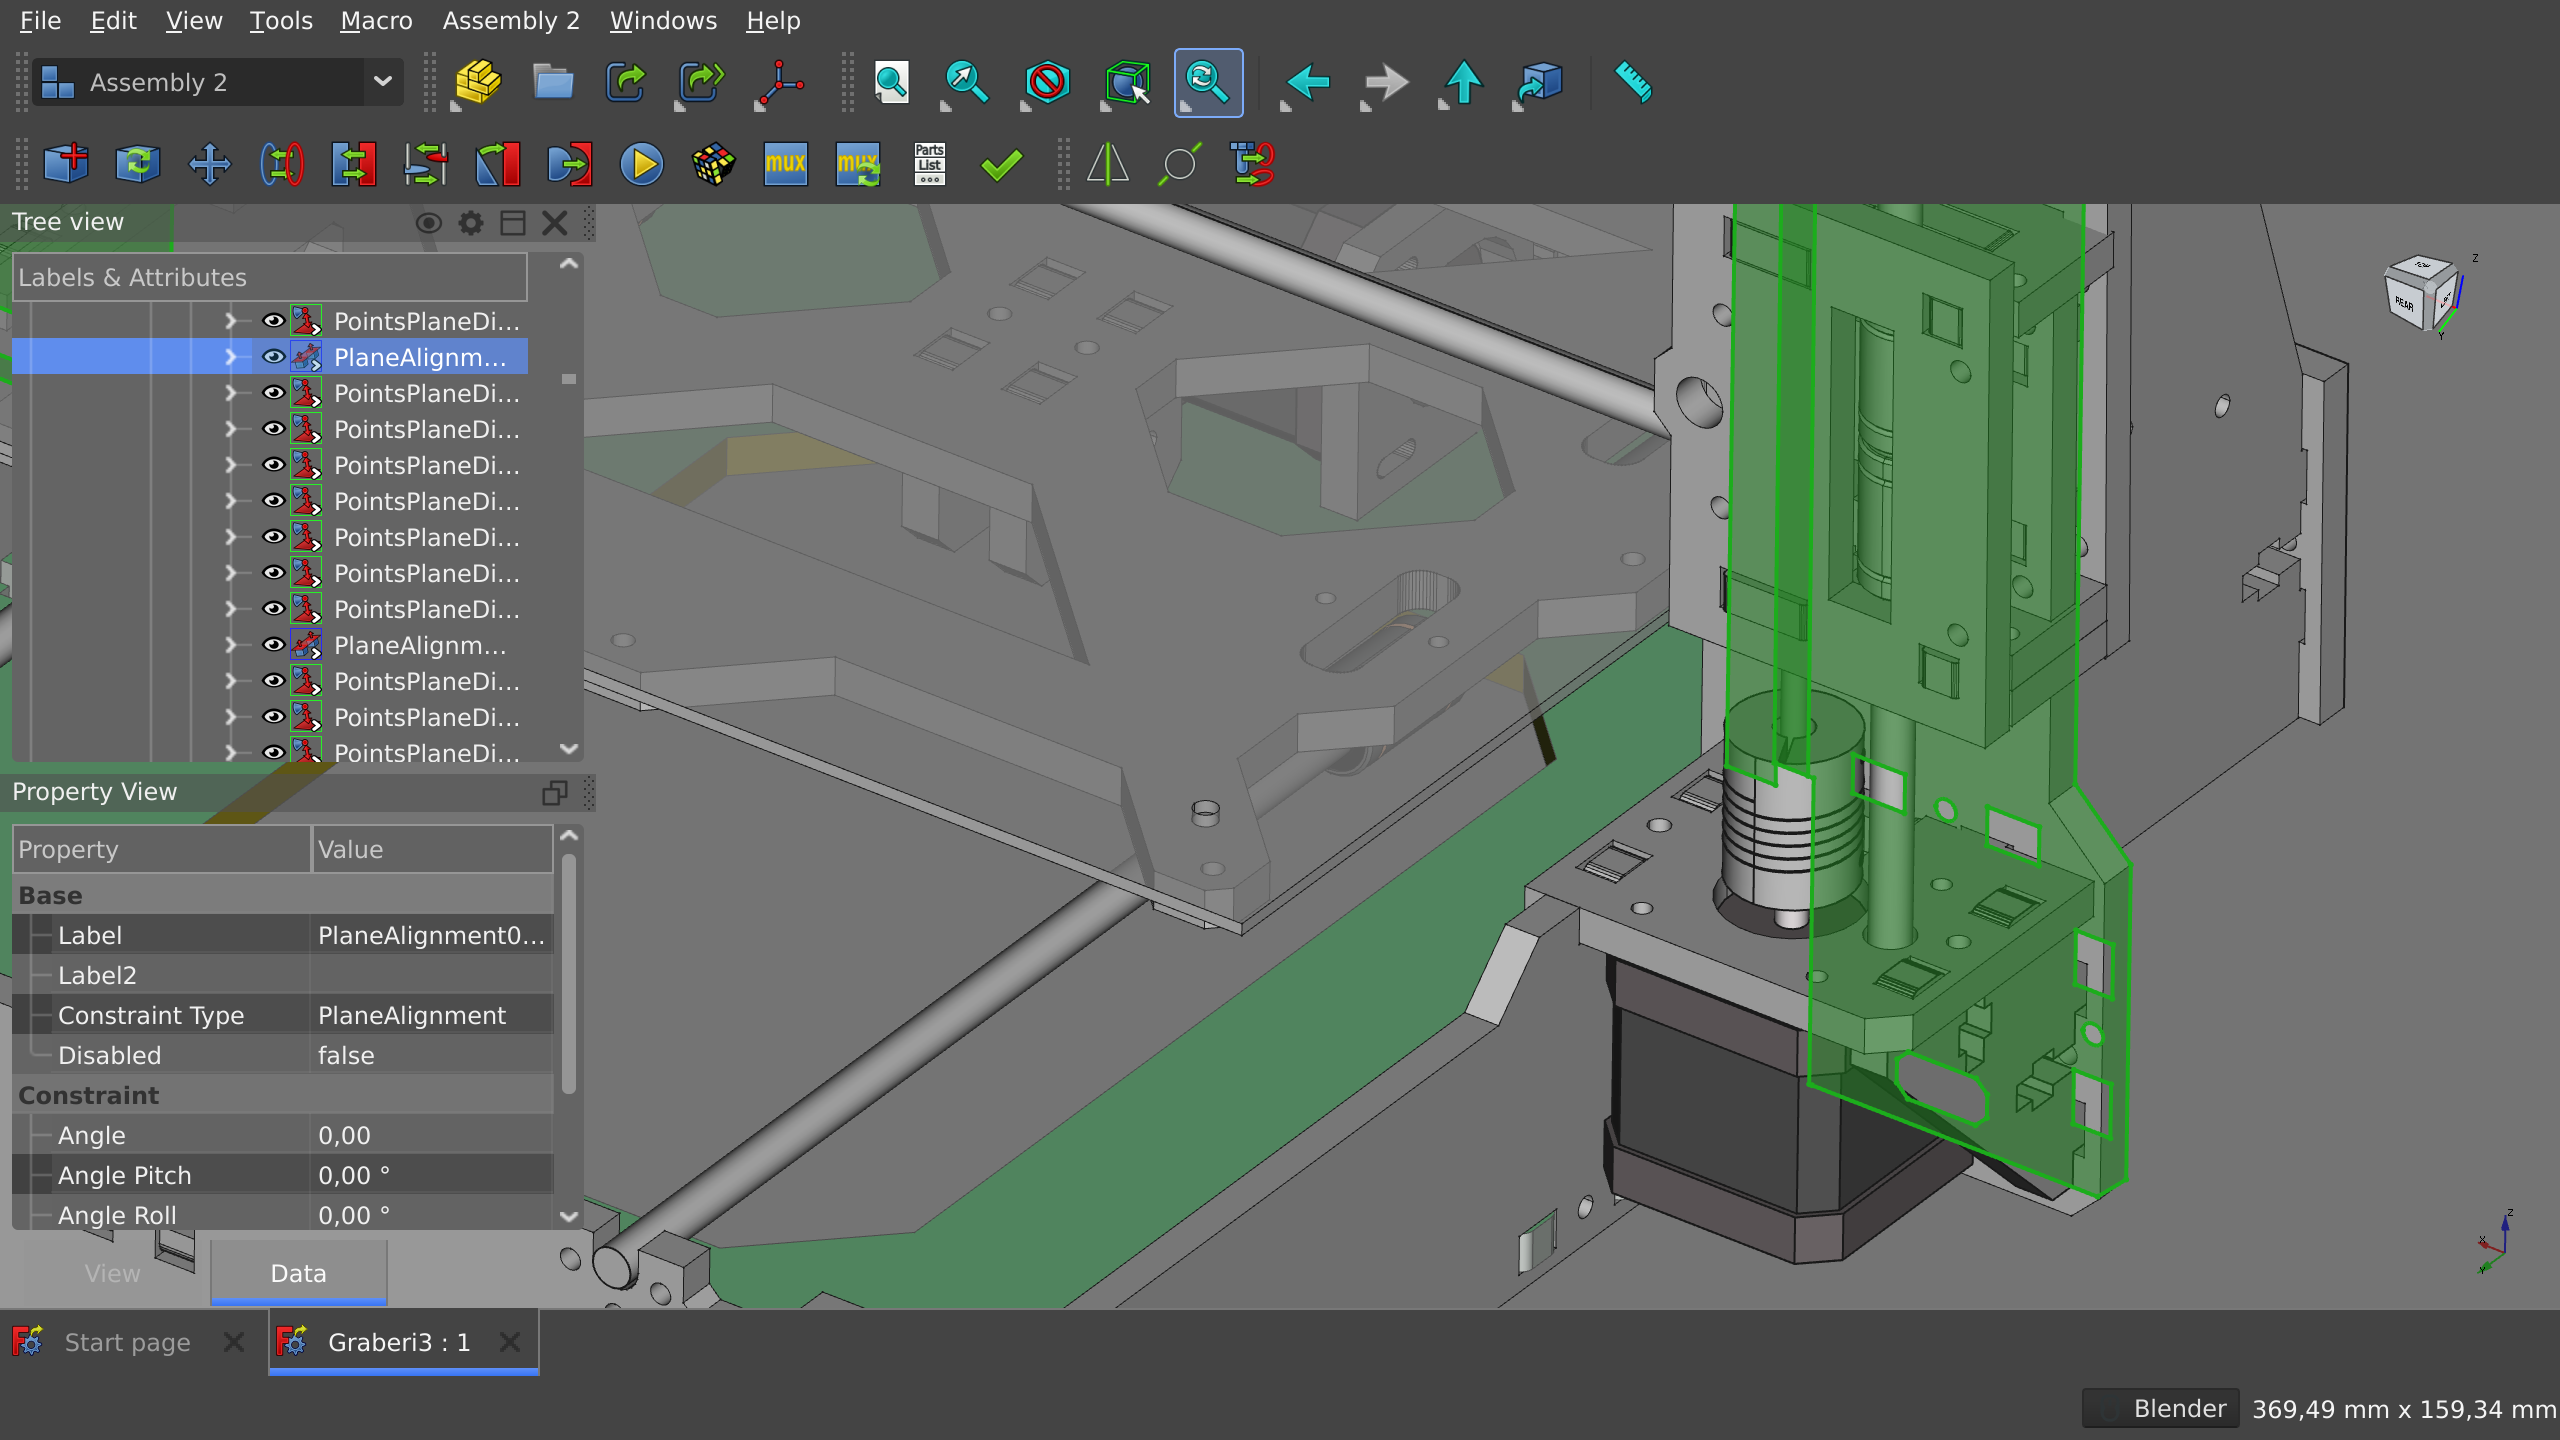Switch to the View property tab
2560x1440 pixels.
[112, 1273]
